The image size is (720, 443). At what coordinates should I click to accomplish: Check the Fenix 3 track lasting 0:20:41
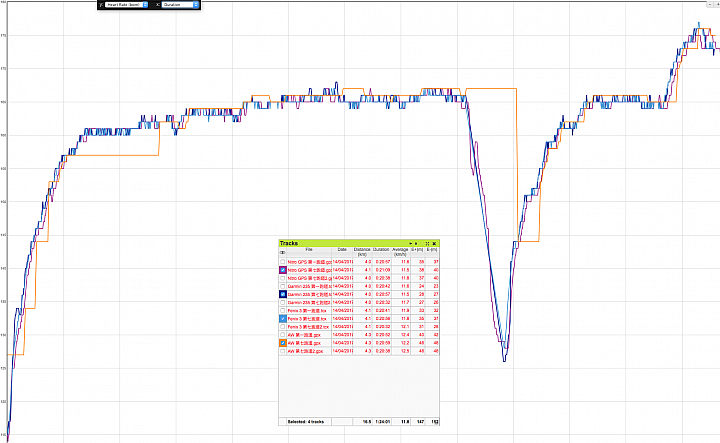coord(282,311)
